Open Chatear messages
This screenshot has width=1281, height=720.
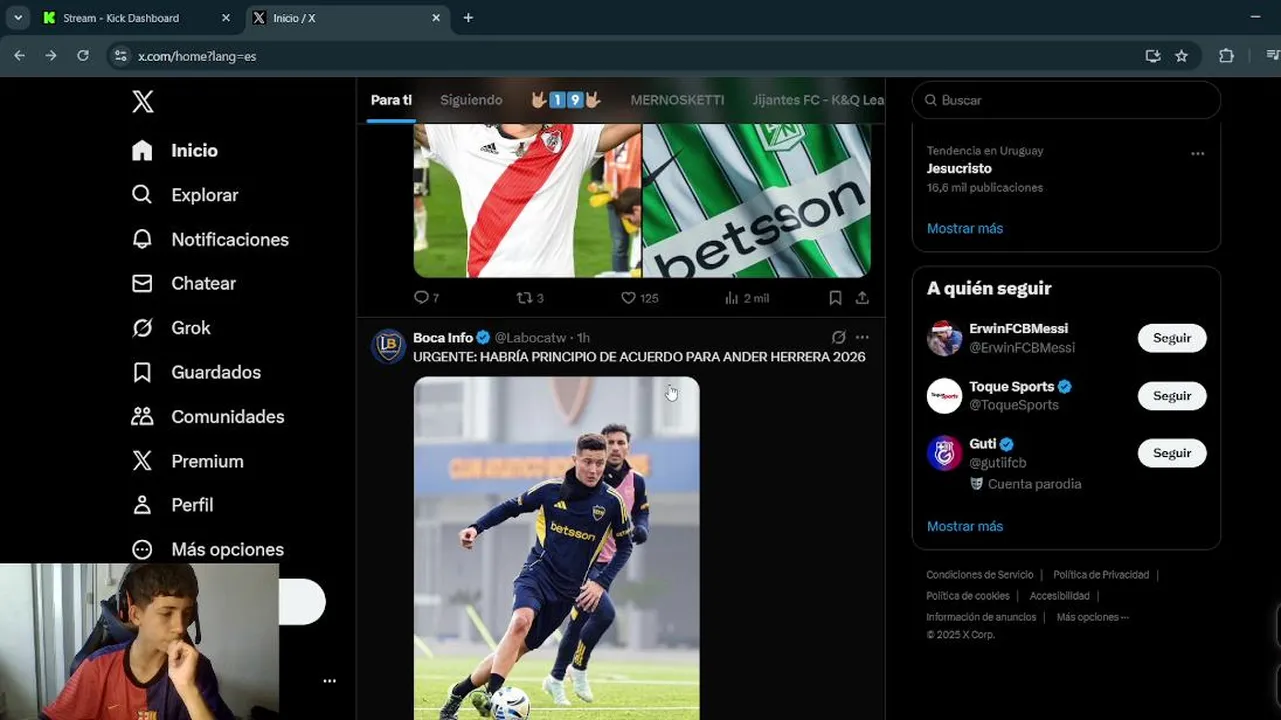point(184,284)
